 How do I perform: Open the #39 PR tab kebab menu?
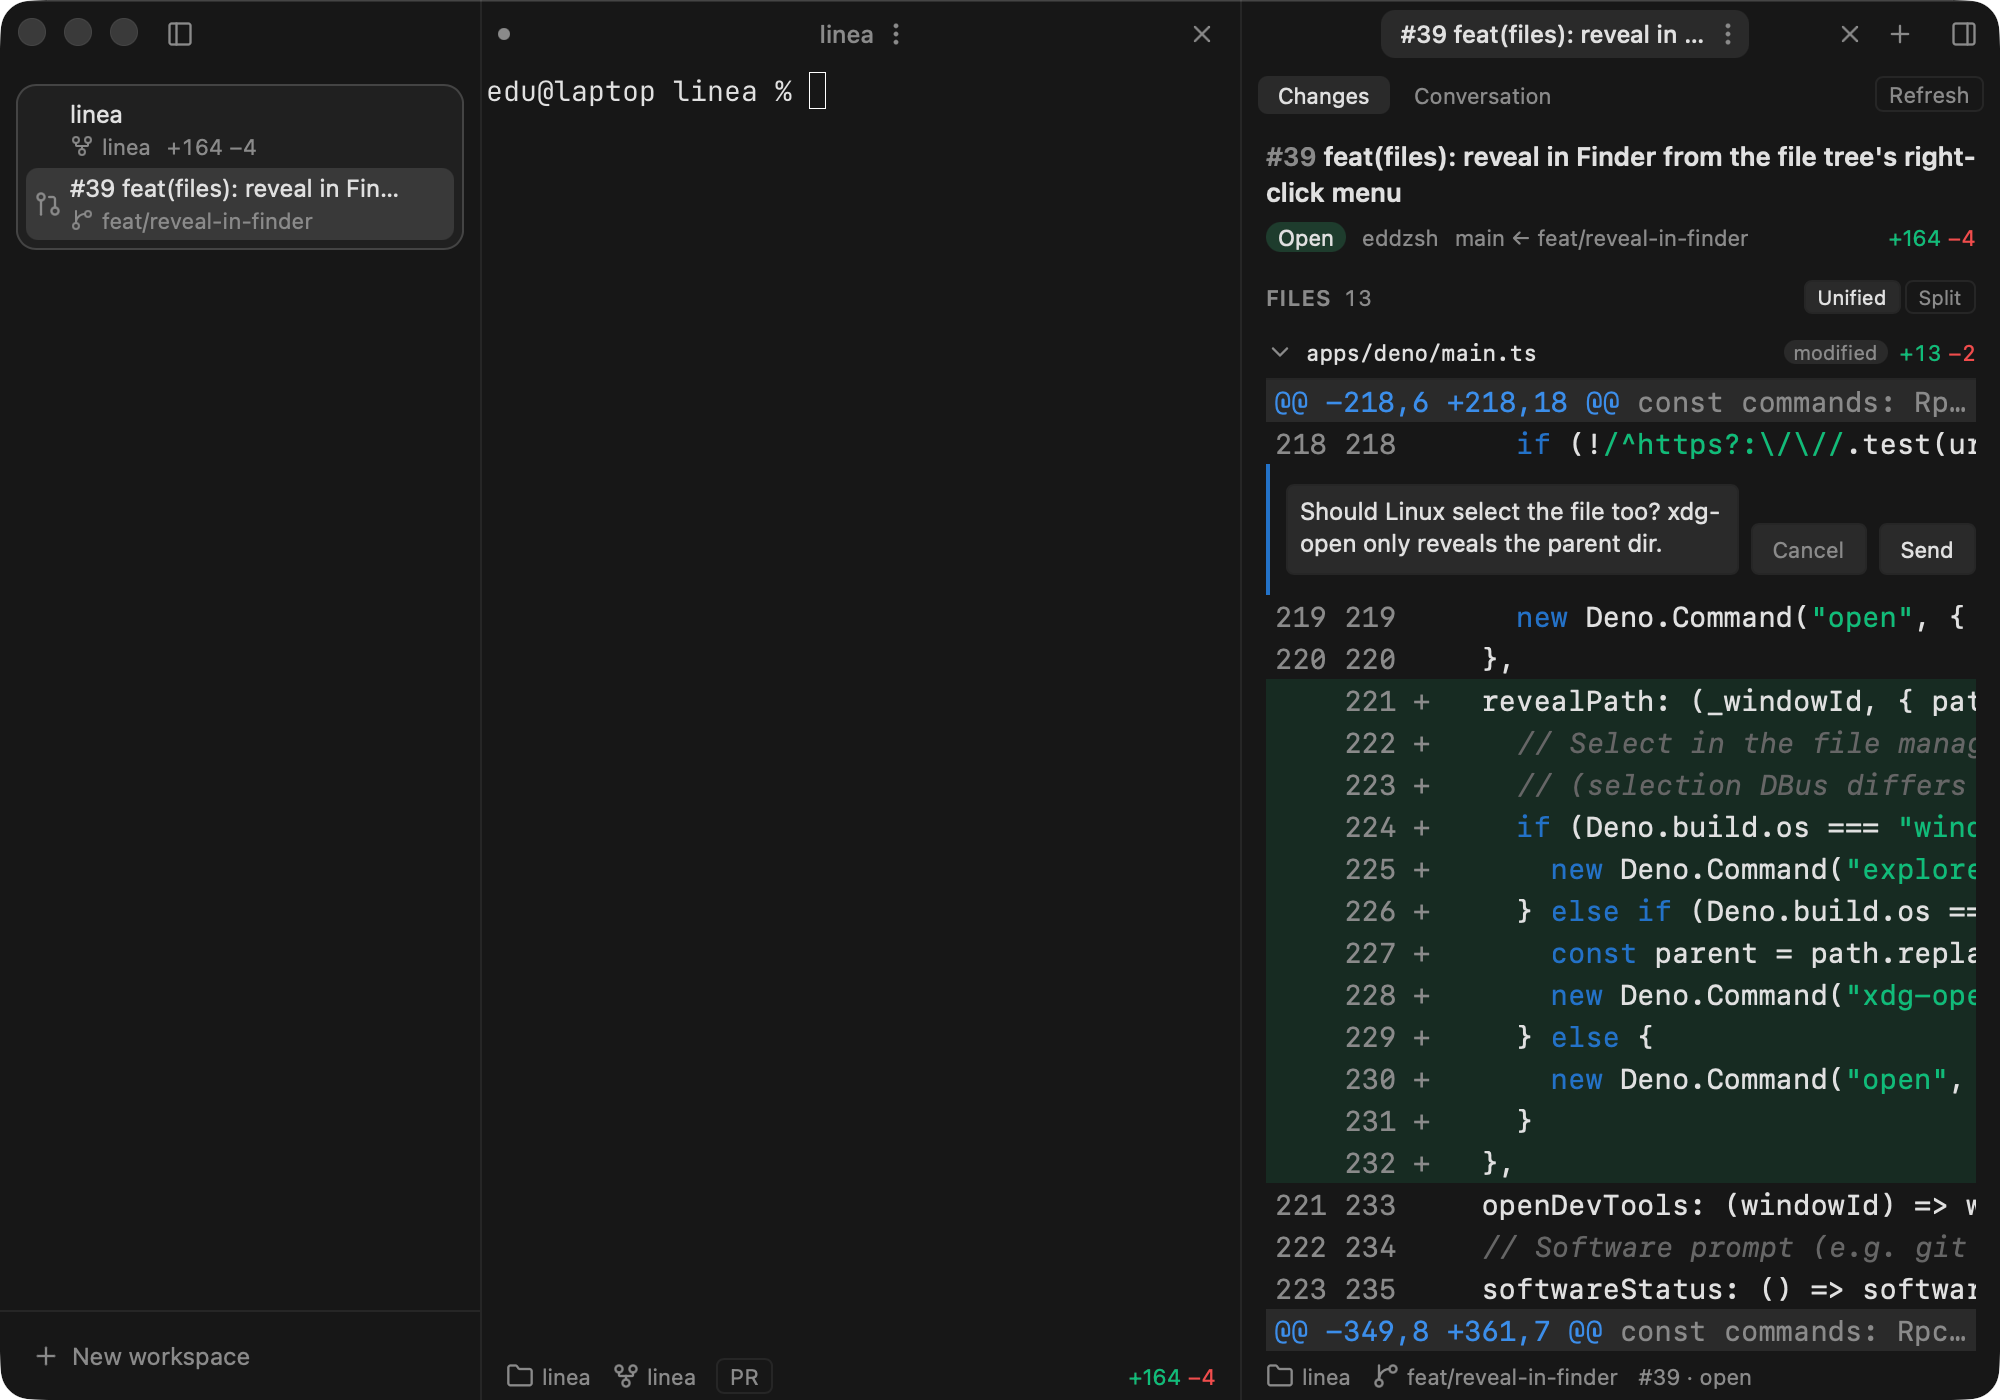[1727, 34]
